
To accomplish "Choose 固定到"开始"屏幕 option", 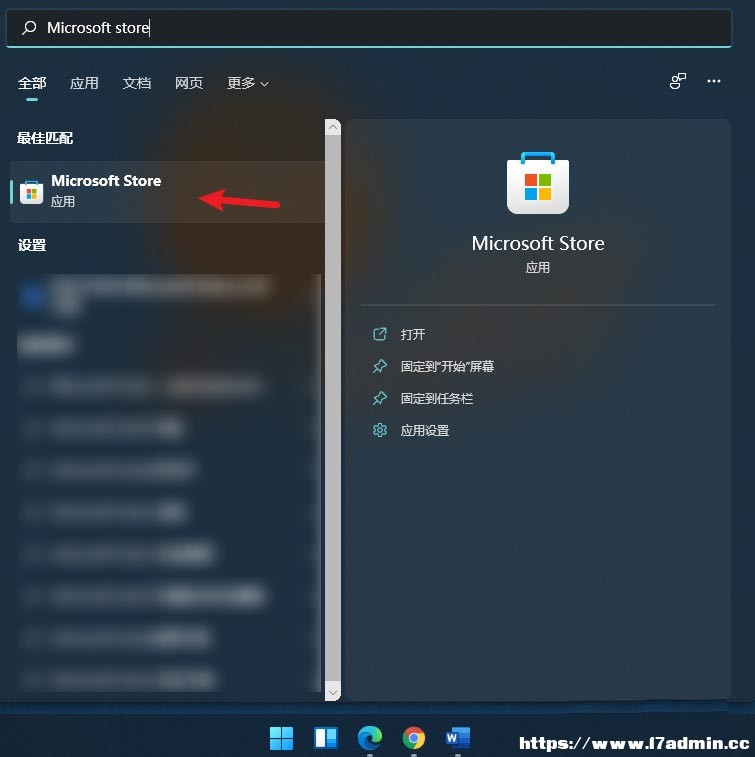I will [x=447, y=366].
